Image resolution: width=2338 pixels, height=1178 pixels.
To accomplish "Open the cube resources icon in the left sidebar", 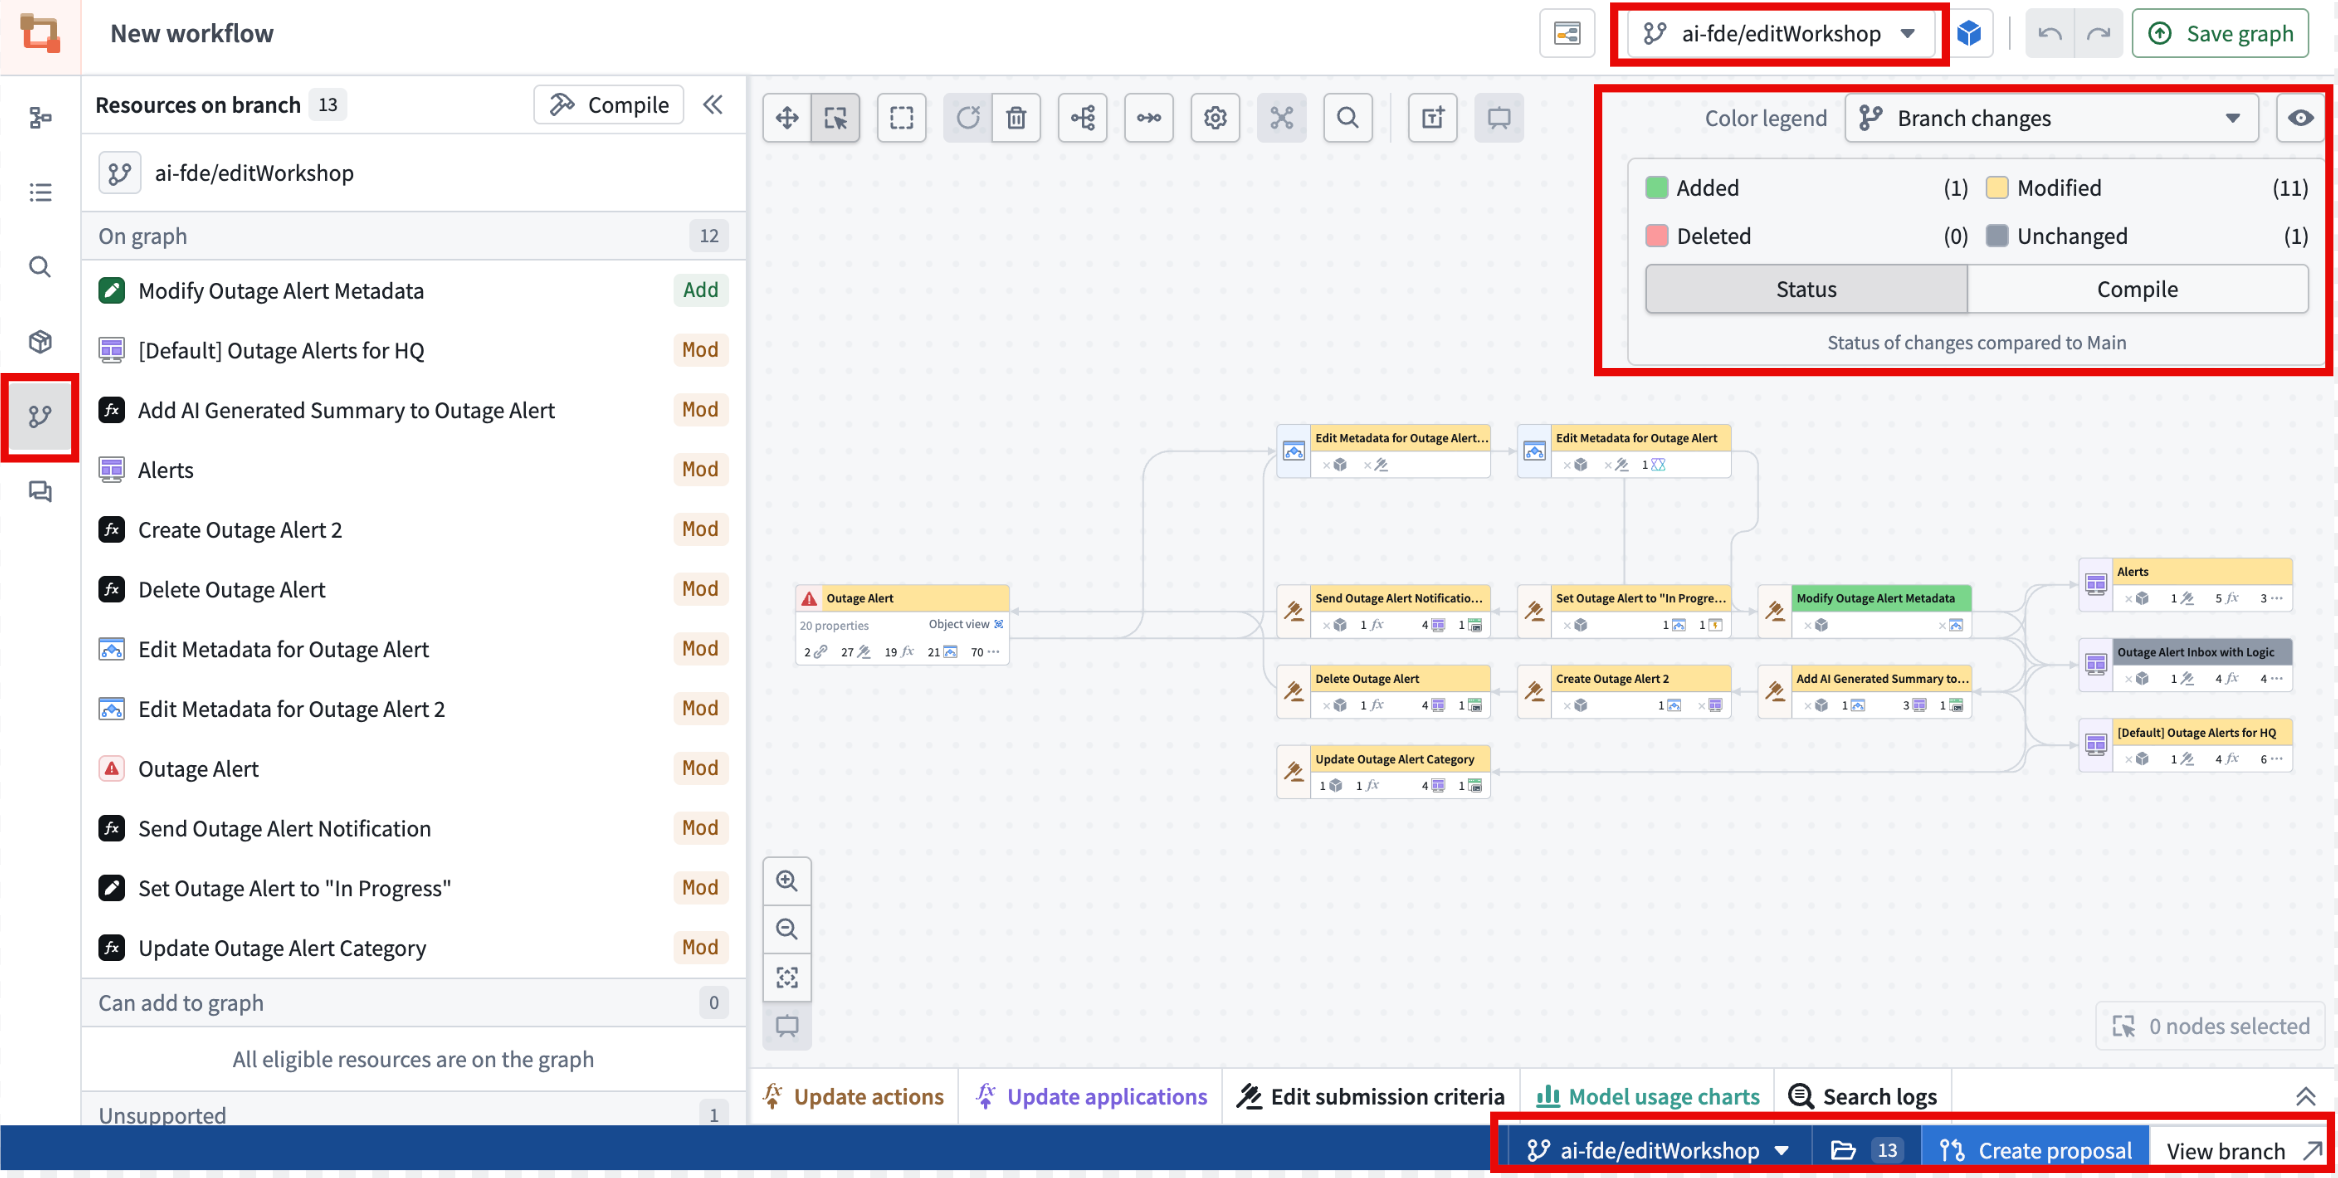I will coord(40,342).
